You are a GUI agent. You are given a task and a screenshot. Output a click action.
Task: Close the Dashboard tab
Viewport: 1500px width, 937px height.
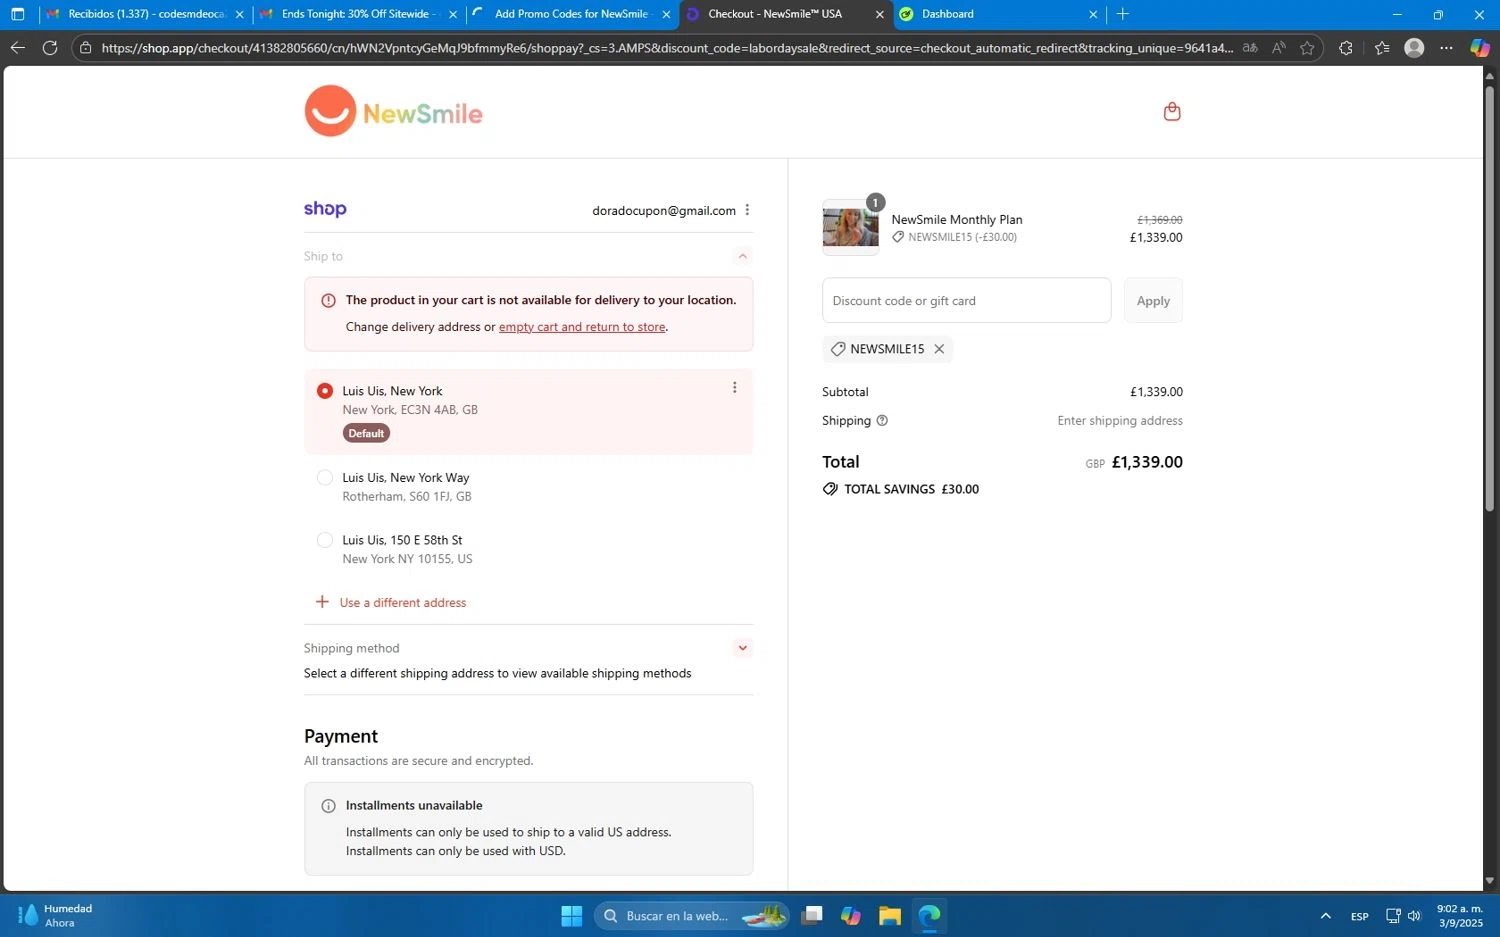1092,14
